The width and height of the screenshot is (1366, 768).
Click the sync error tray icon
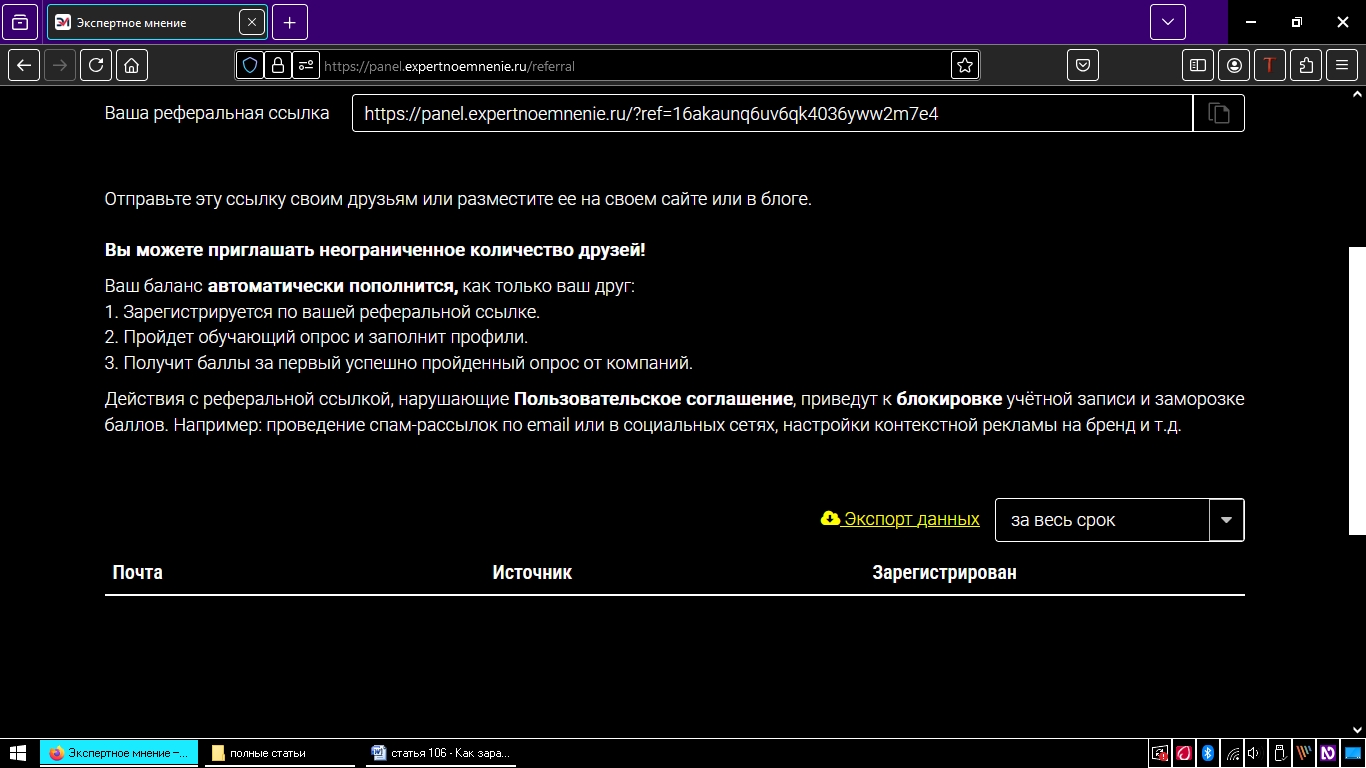point(1159,753)
